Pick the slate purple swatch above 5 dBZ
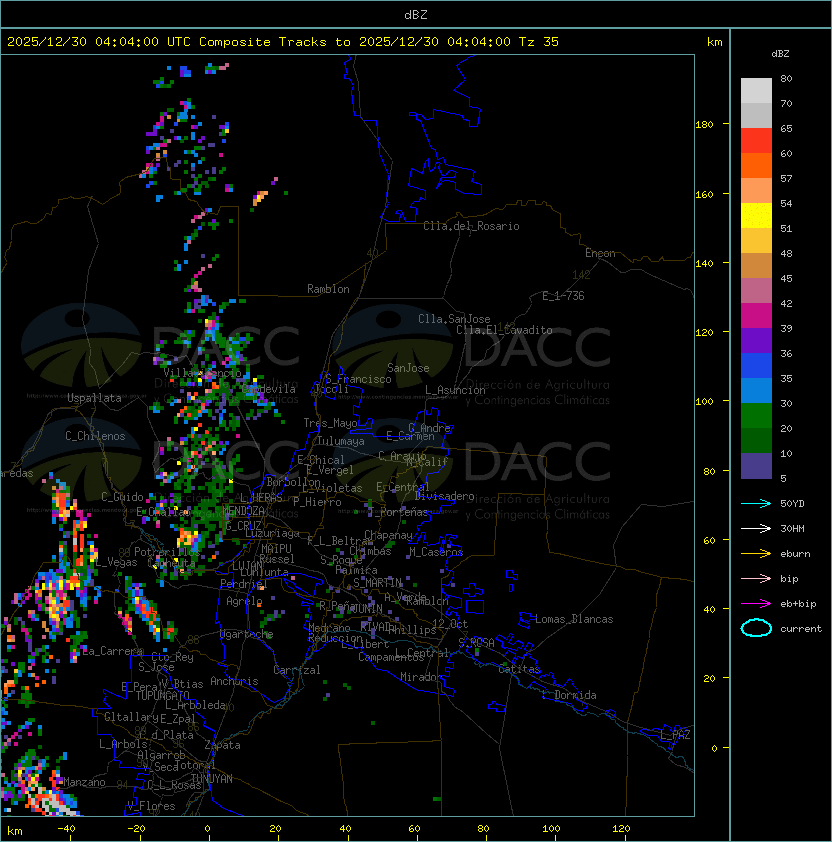Screen dimensions: 832x842 [x=756, y=466]
